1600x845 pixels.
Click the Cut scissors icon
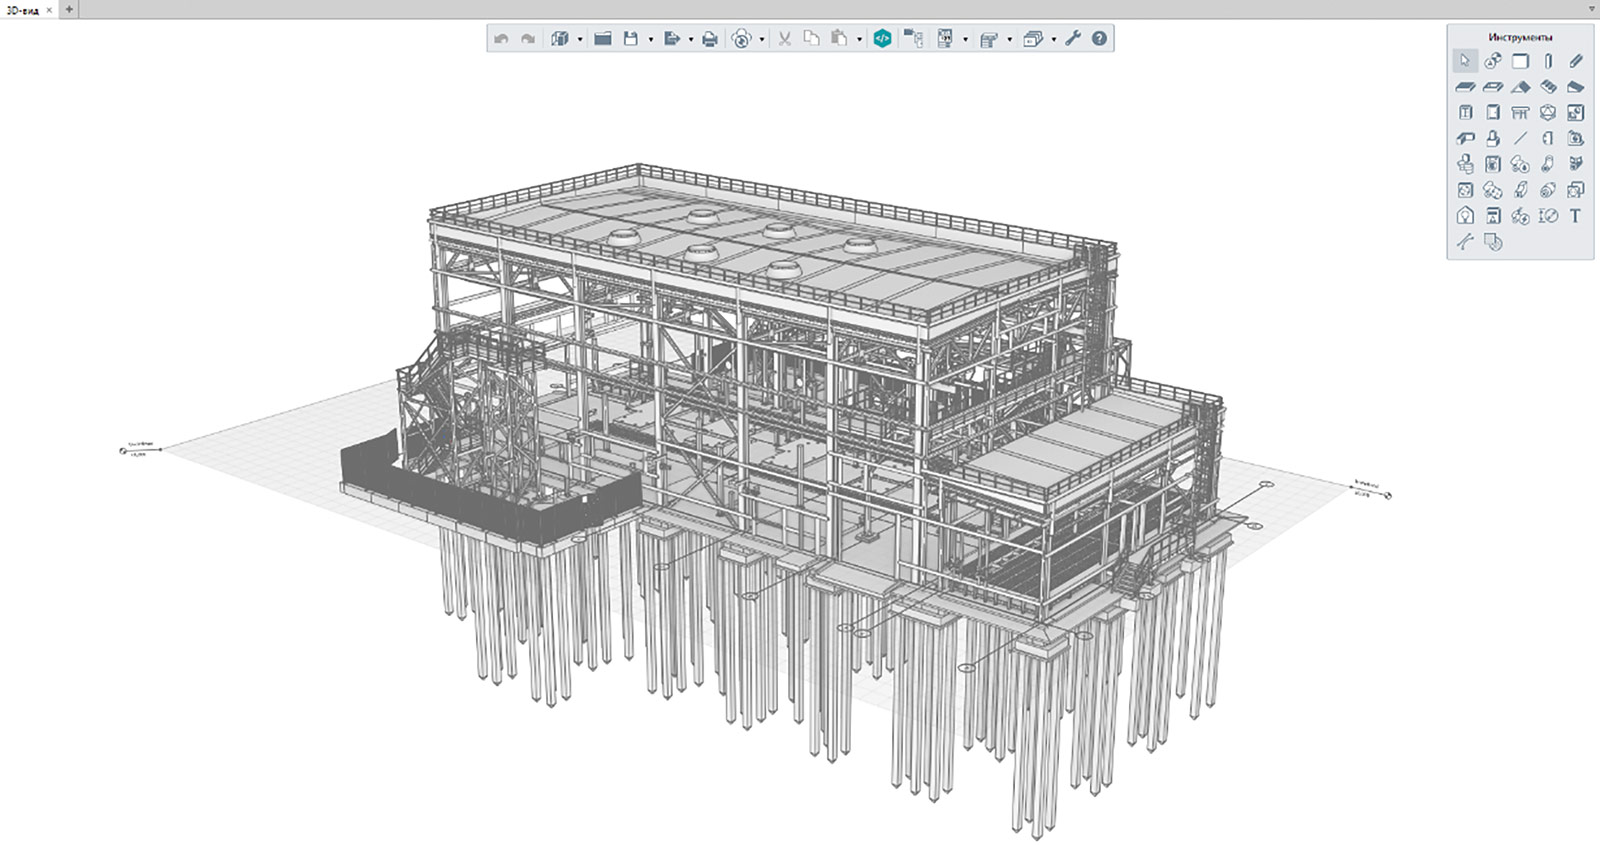tap(784, 39)
